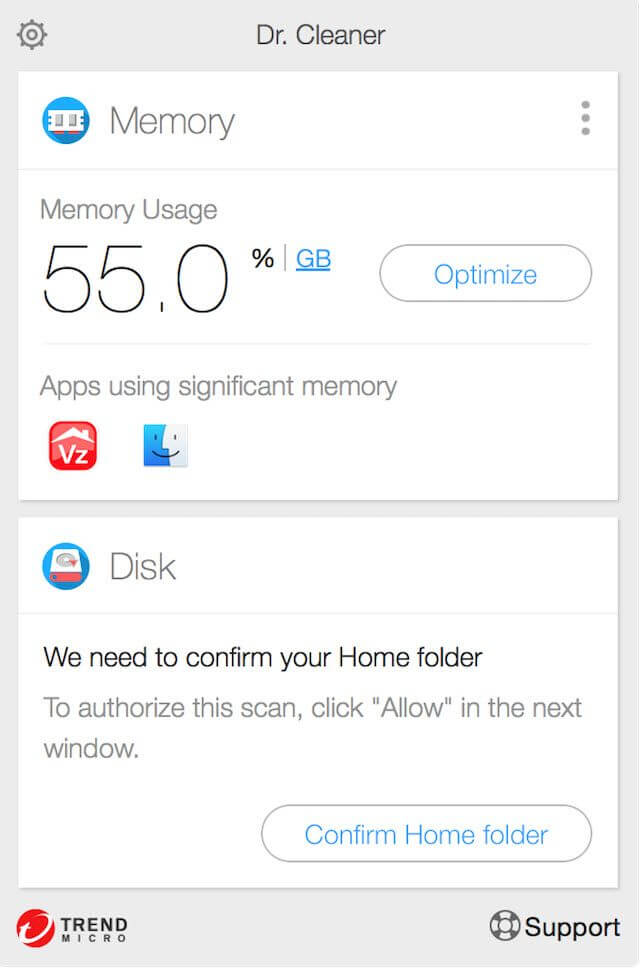Click Apps using significant memory label
Screen dimensions: 640x971
point(218,387)
